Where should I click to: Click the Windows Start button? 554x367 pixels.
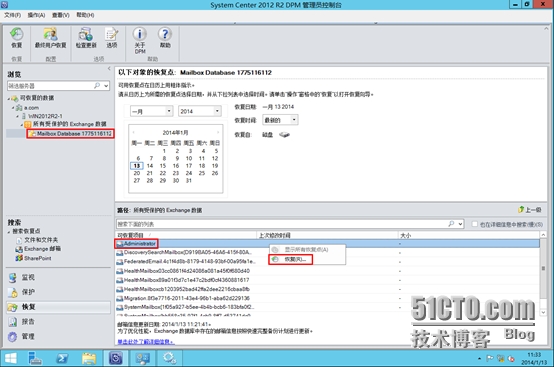tap(10, 358)
